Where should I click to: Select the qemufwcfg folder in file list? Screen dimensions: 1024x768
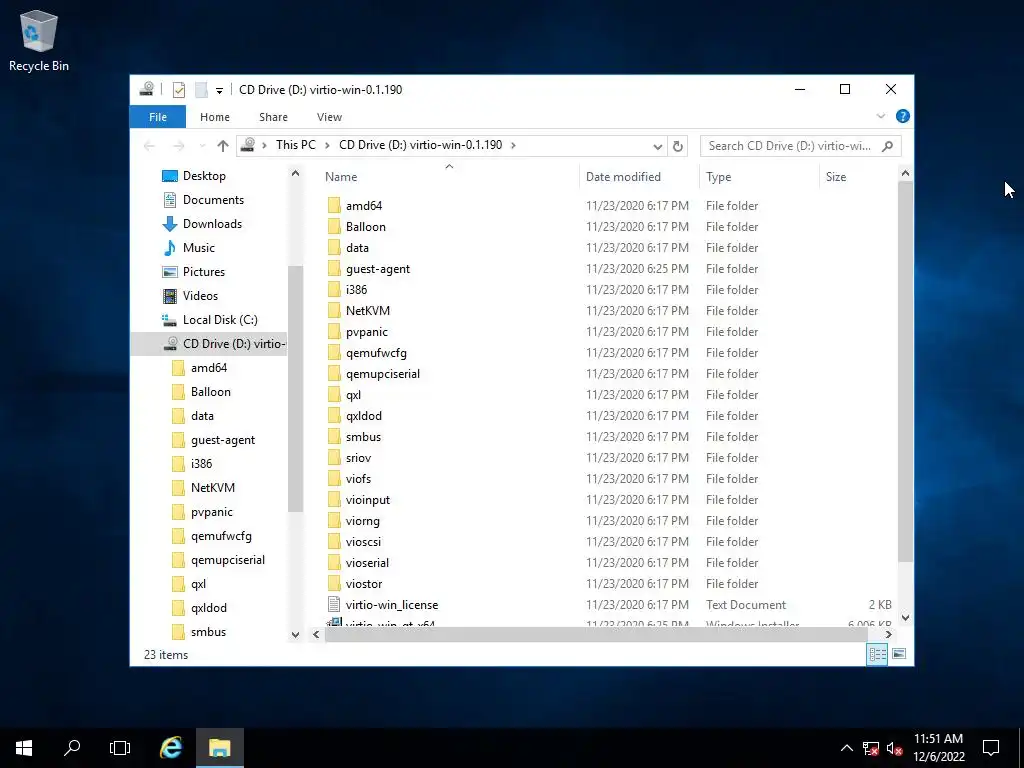point(376,353)
